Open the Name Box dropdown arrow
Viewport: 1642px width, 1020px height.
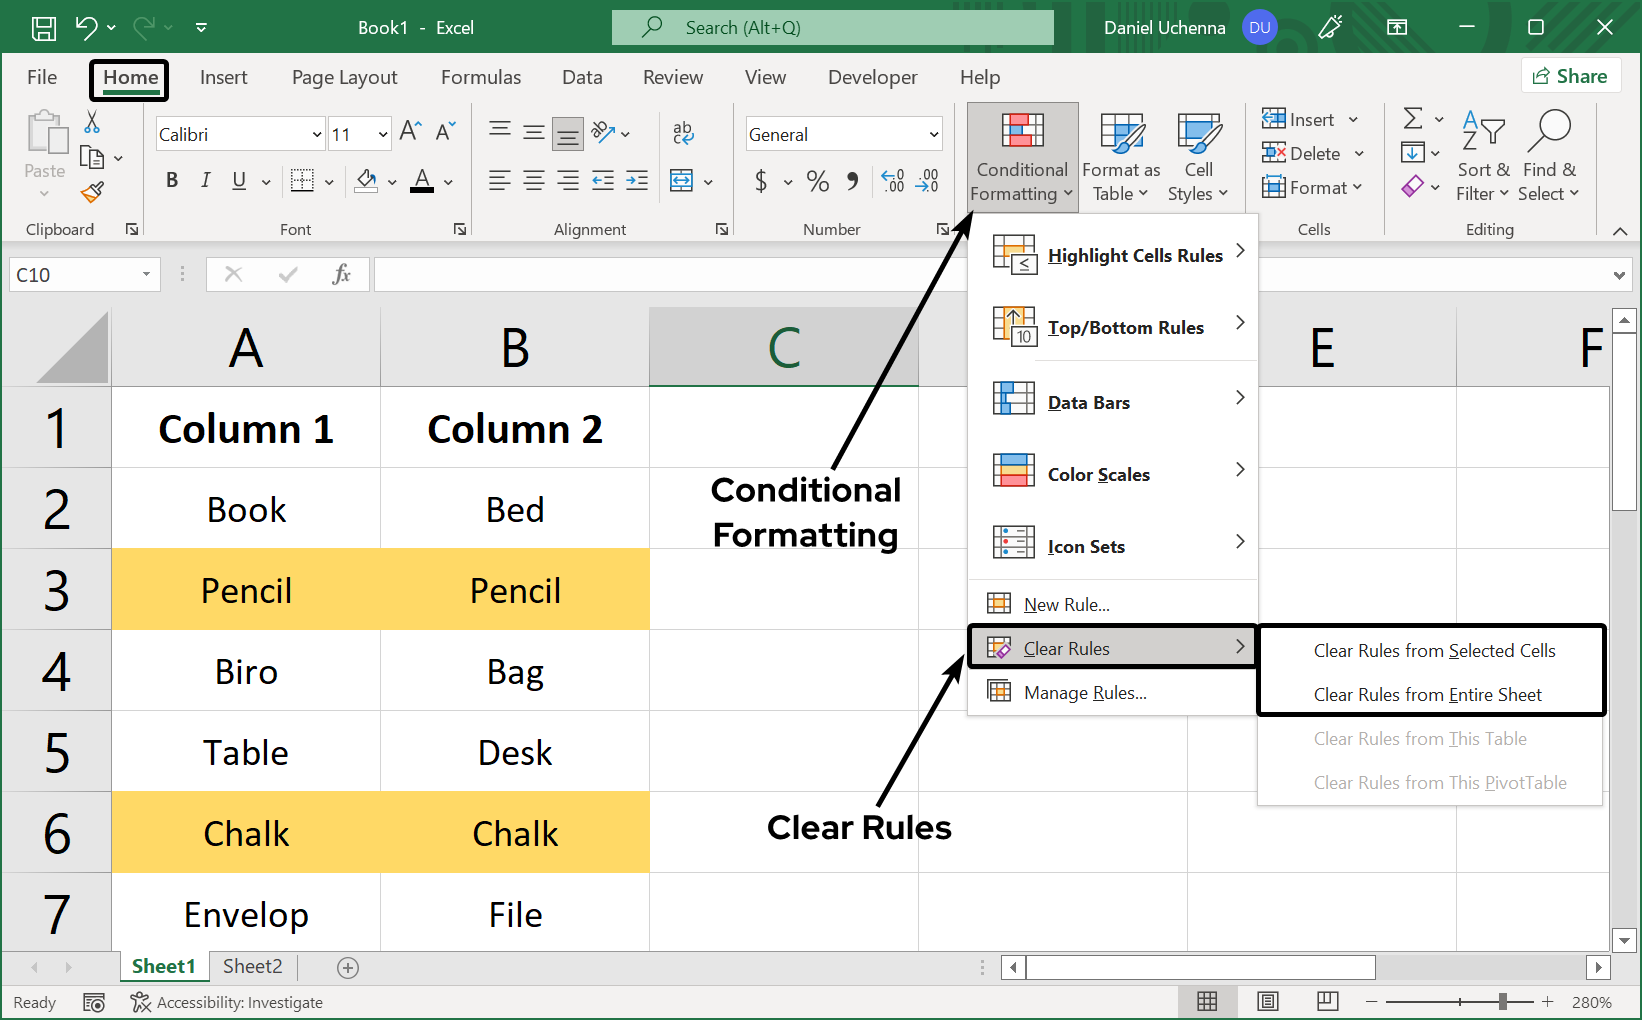pos(146,274)
